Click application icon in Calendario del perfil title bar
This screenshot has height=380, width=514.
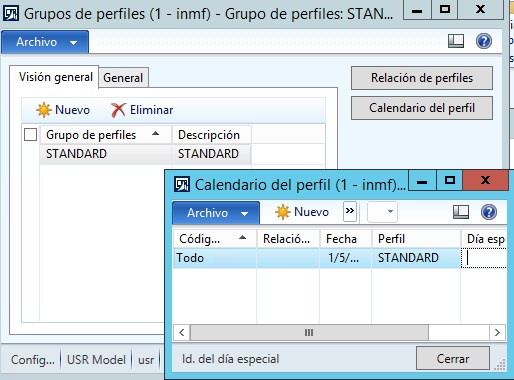[x=182, y=184]
